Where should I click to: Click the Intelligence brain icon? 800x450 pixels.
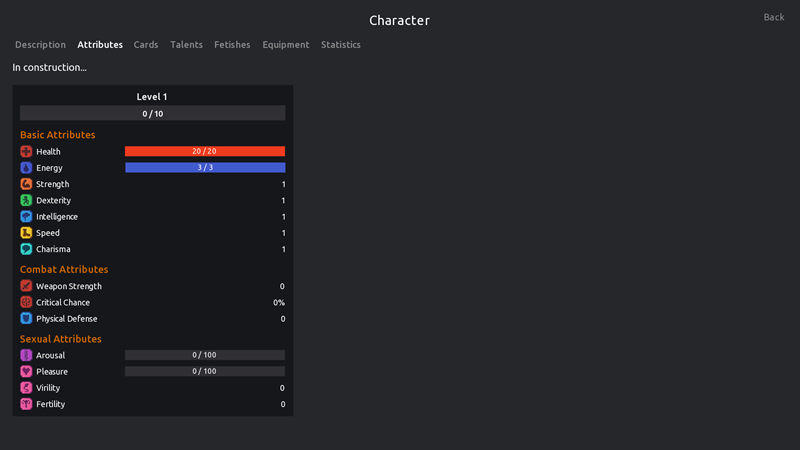[26, 216]
